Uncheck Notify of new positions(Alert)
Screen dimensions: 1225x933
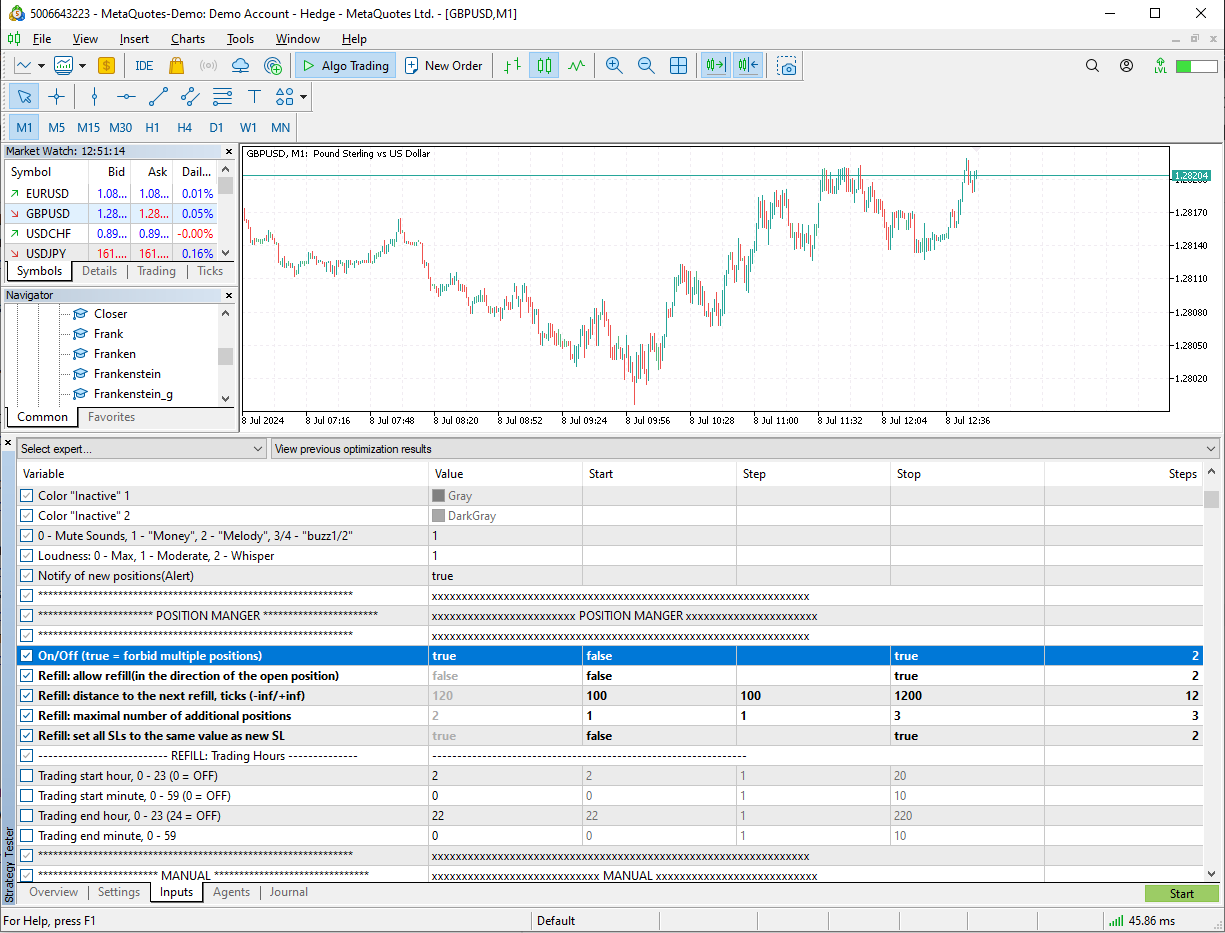tap(27, 576)
